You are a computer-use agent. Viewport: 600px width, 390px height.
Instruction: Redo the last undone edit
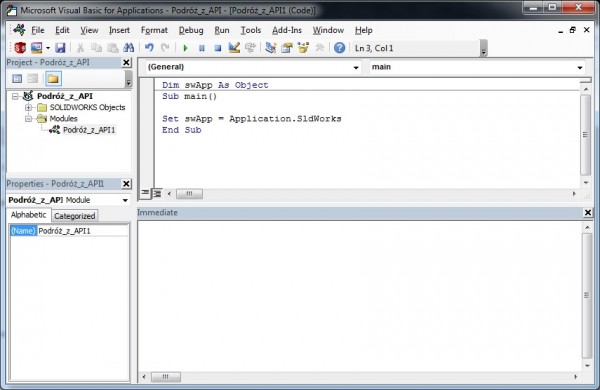165,48
